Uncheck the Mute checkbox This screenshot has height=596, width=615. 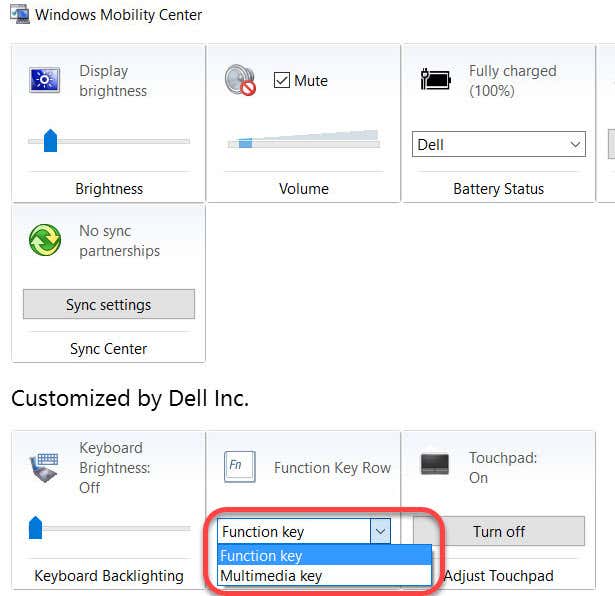(x=281, y=80)
